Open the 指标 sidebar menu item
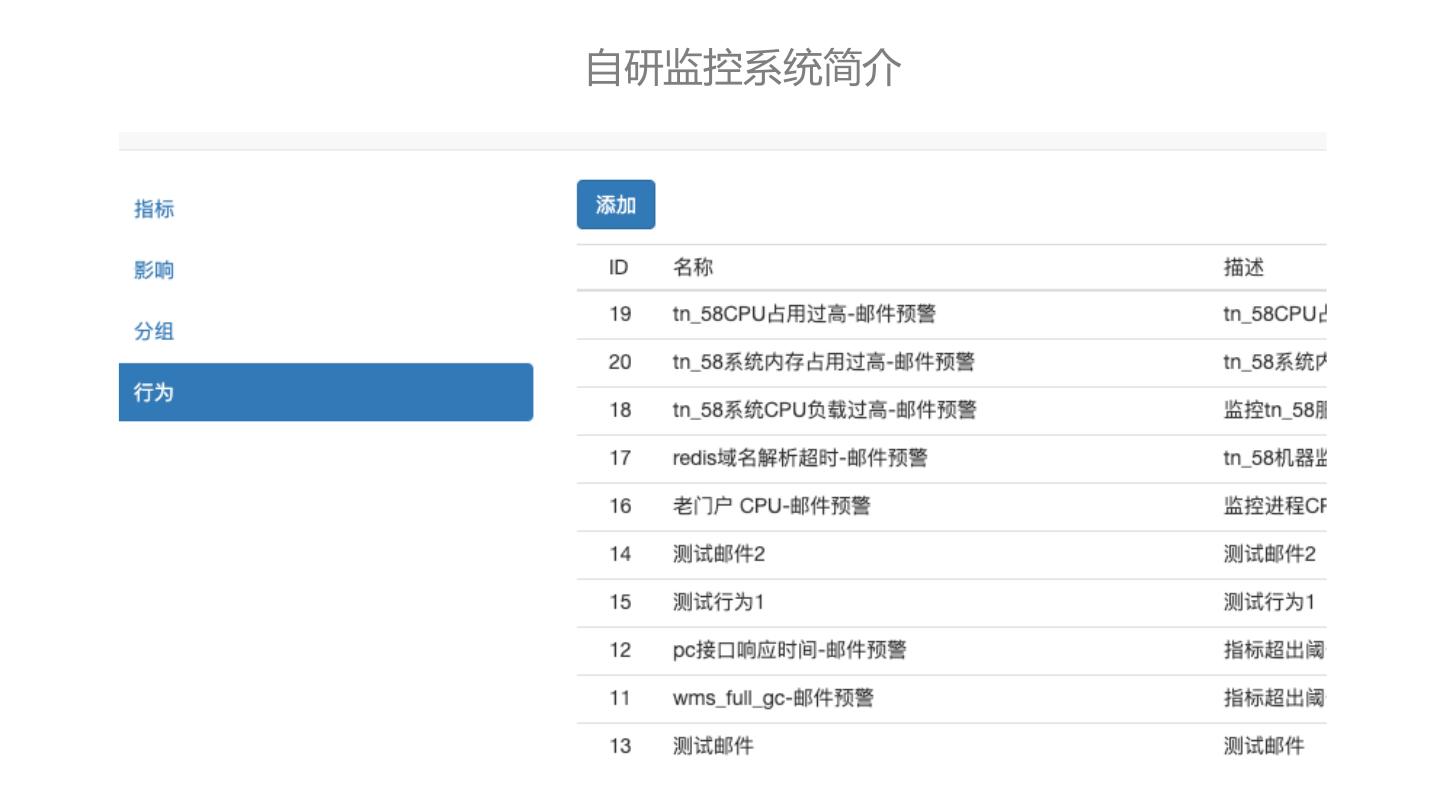The width and height of the screenshot is (1440, 810). [x=154, y=209]
